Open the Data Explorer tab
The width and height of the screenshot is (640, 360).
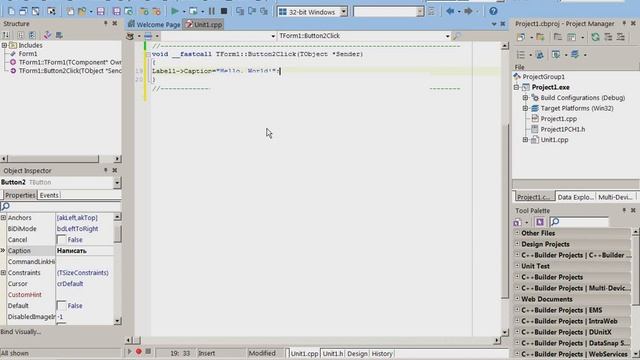coord(575,197)
